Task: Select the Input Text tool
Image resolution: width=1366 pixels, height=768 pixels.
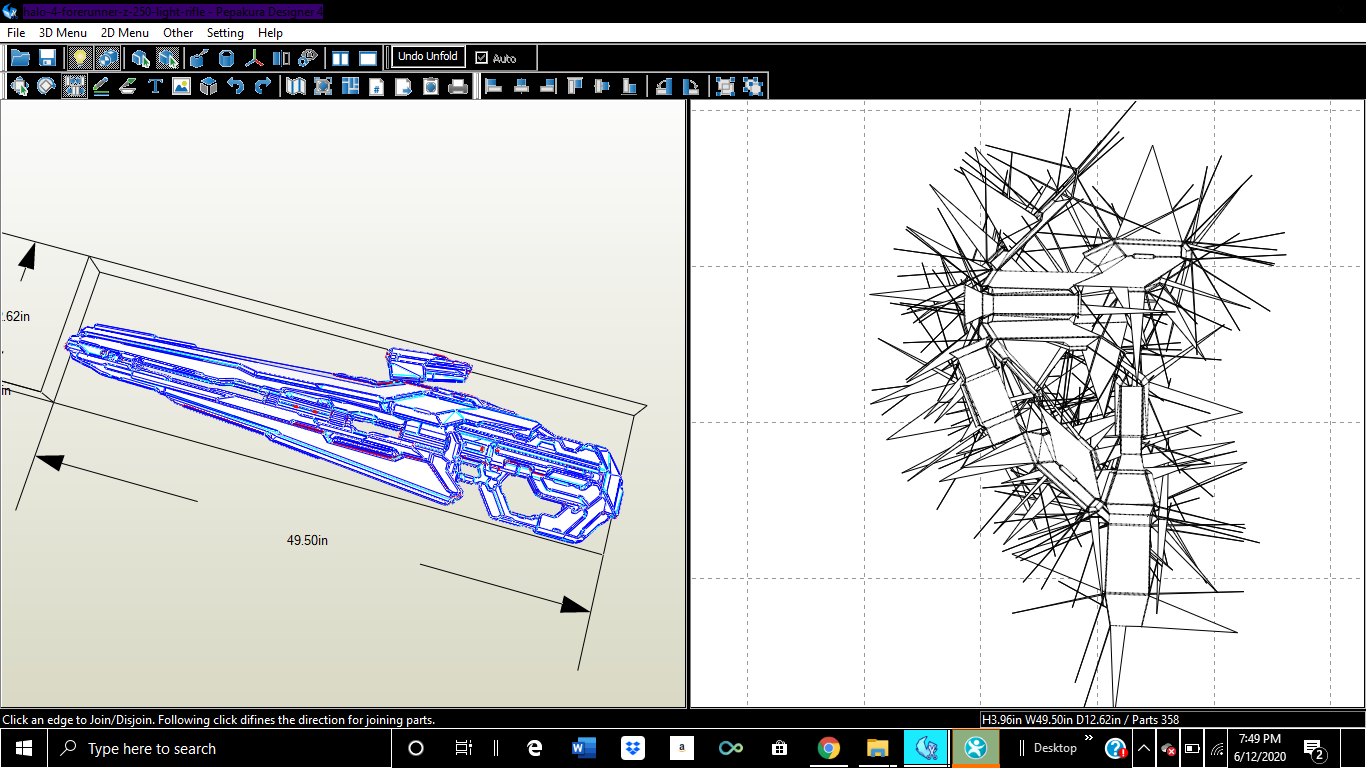Action: [155, 87]
